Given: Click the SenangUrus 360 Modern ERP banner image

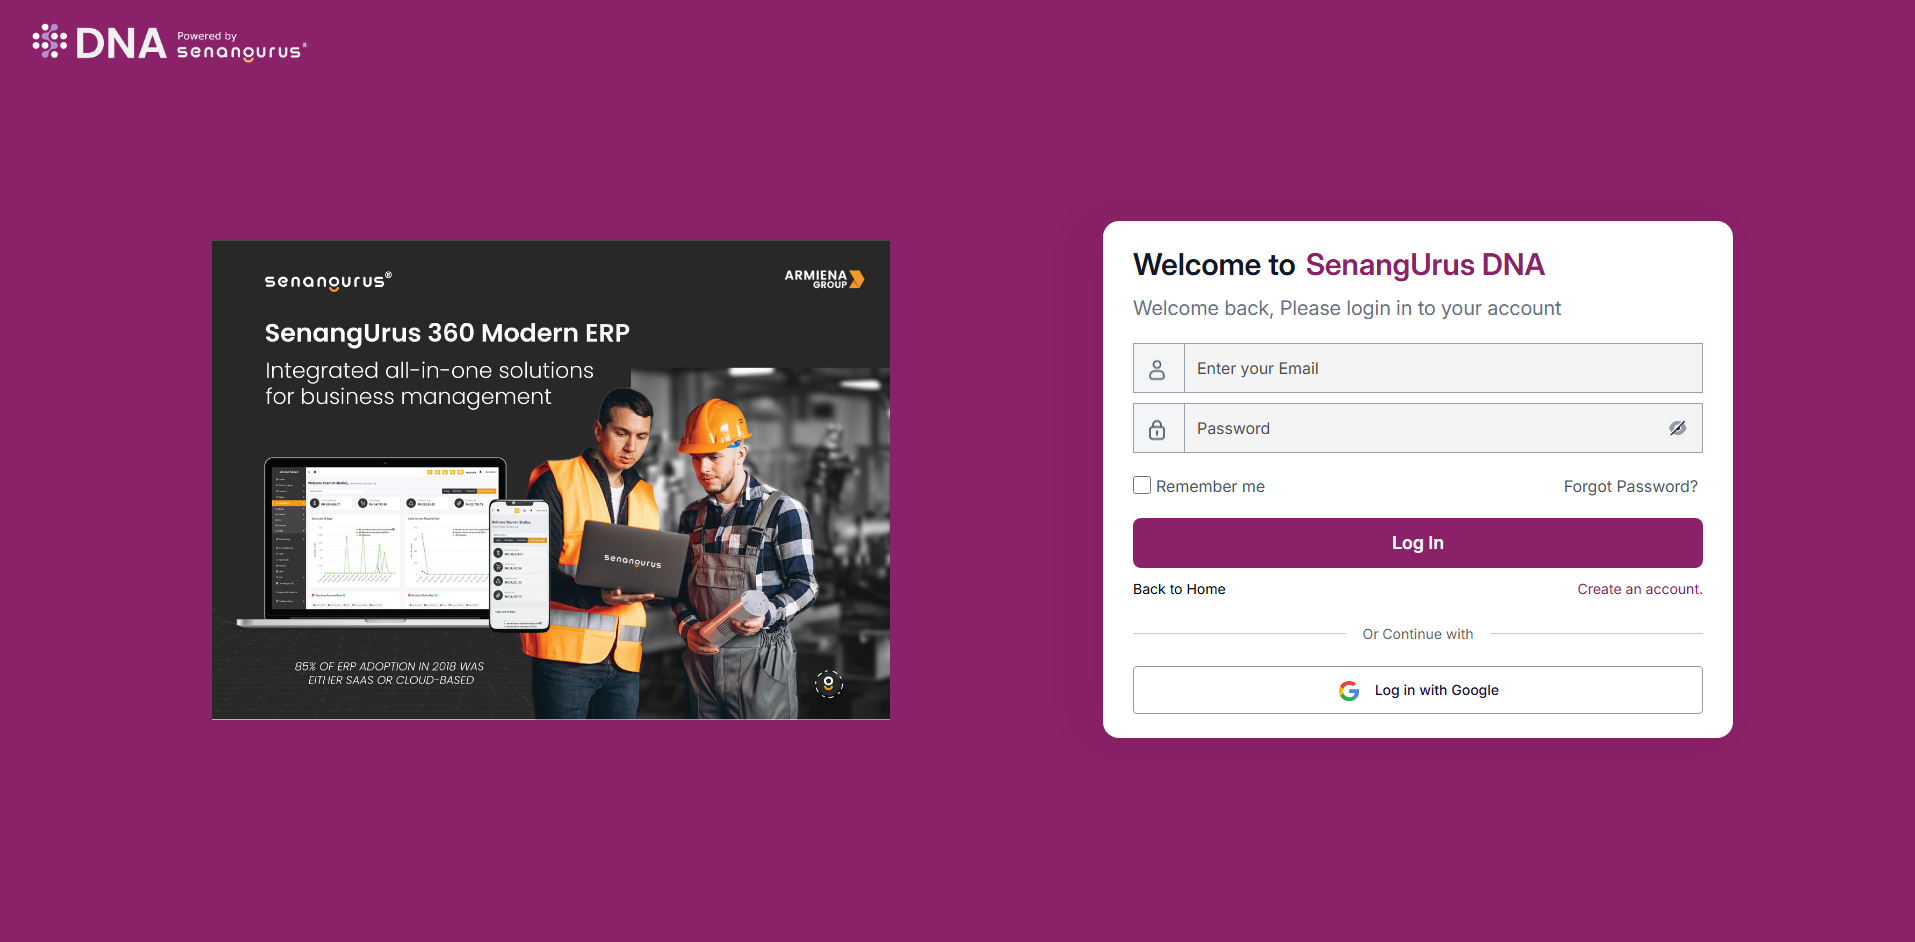Looking at the screenshot, I should coord(551,480).
